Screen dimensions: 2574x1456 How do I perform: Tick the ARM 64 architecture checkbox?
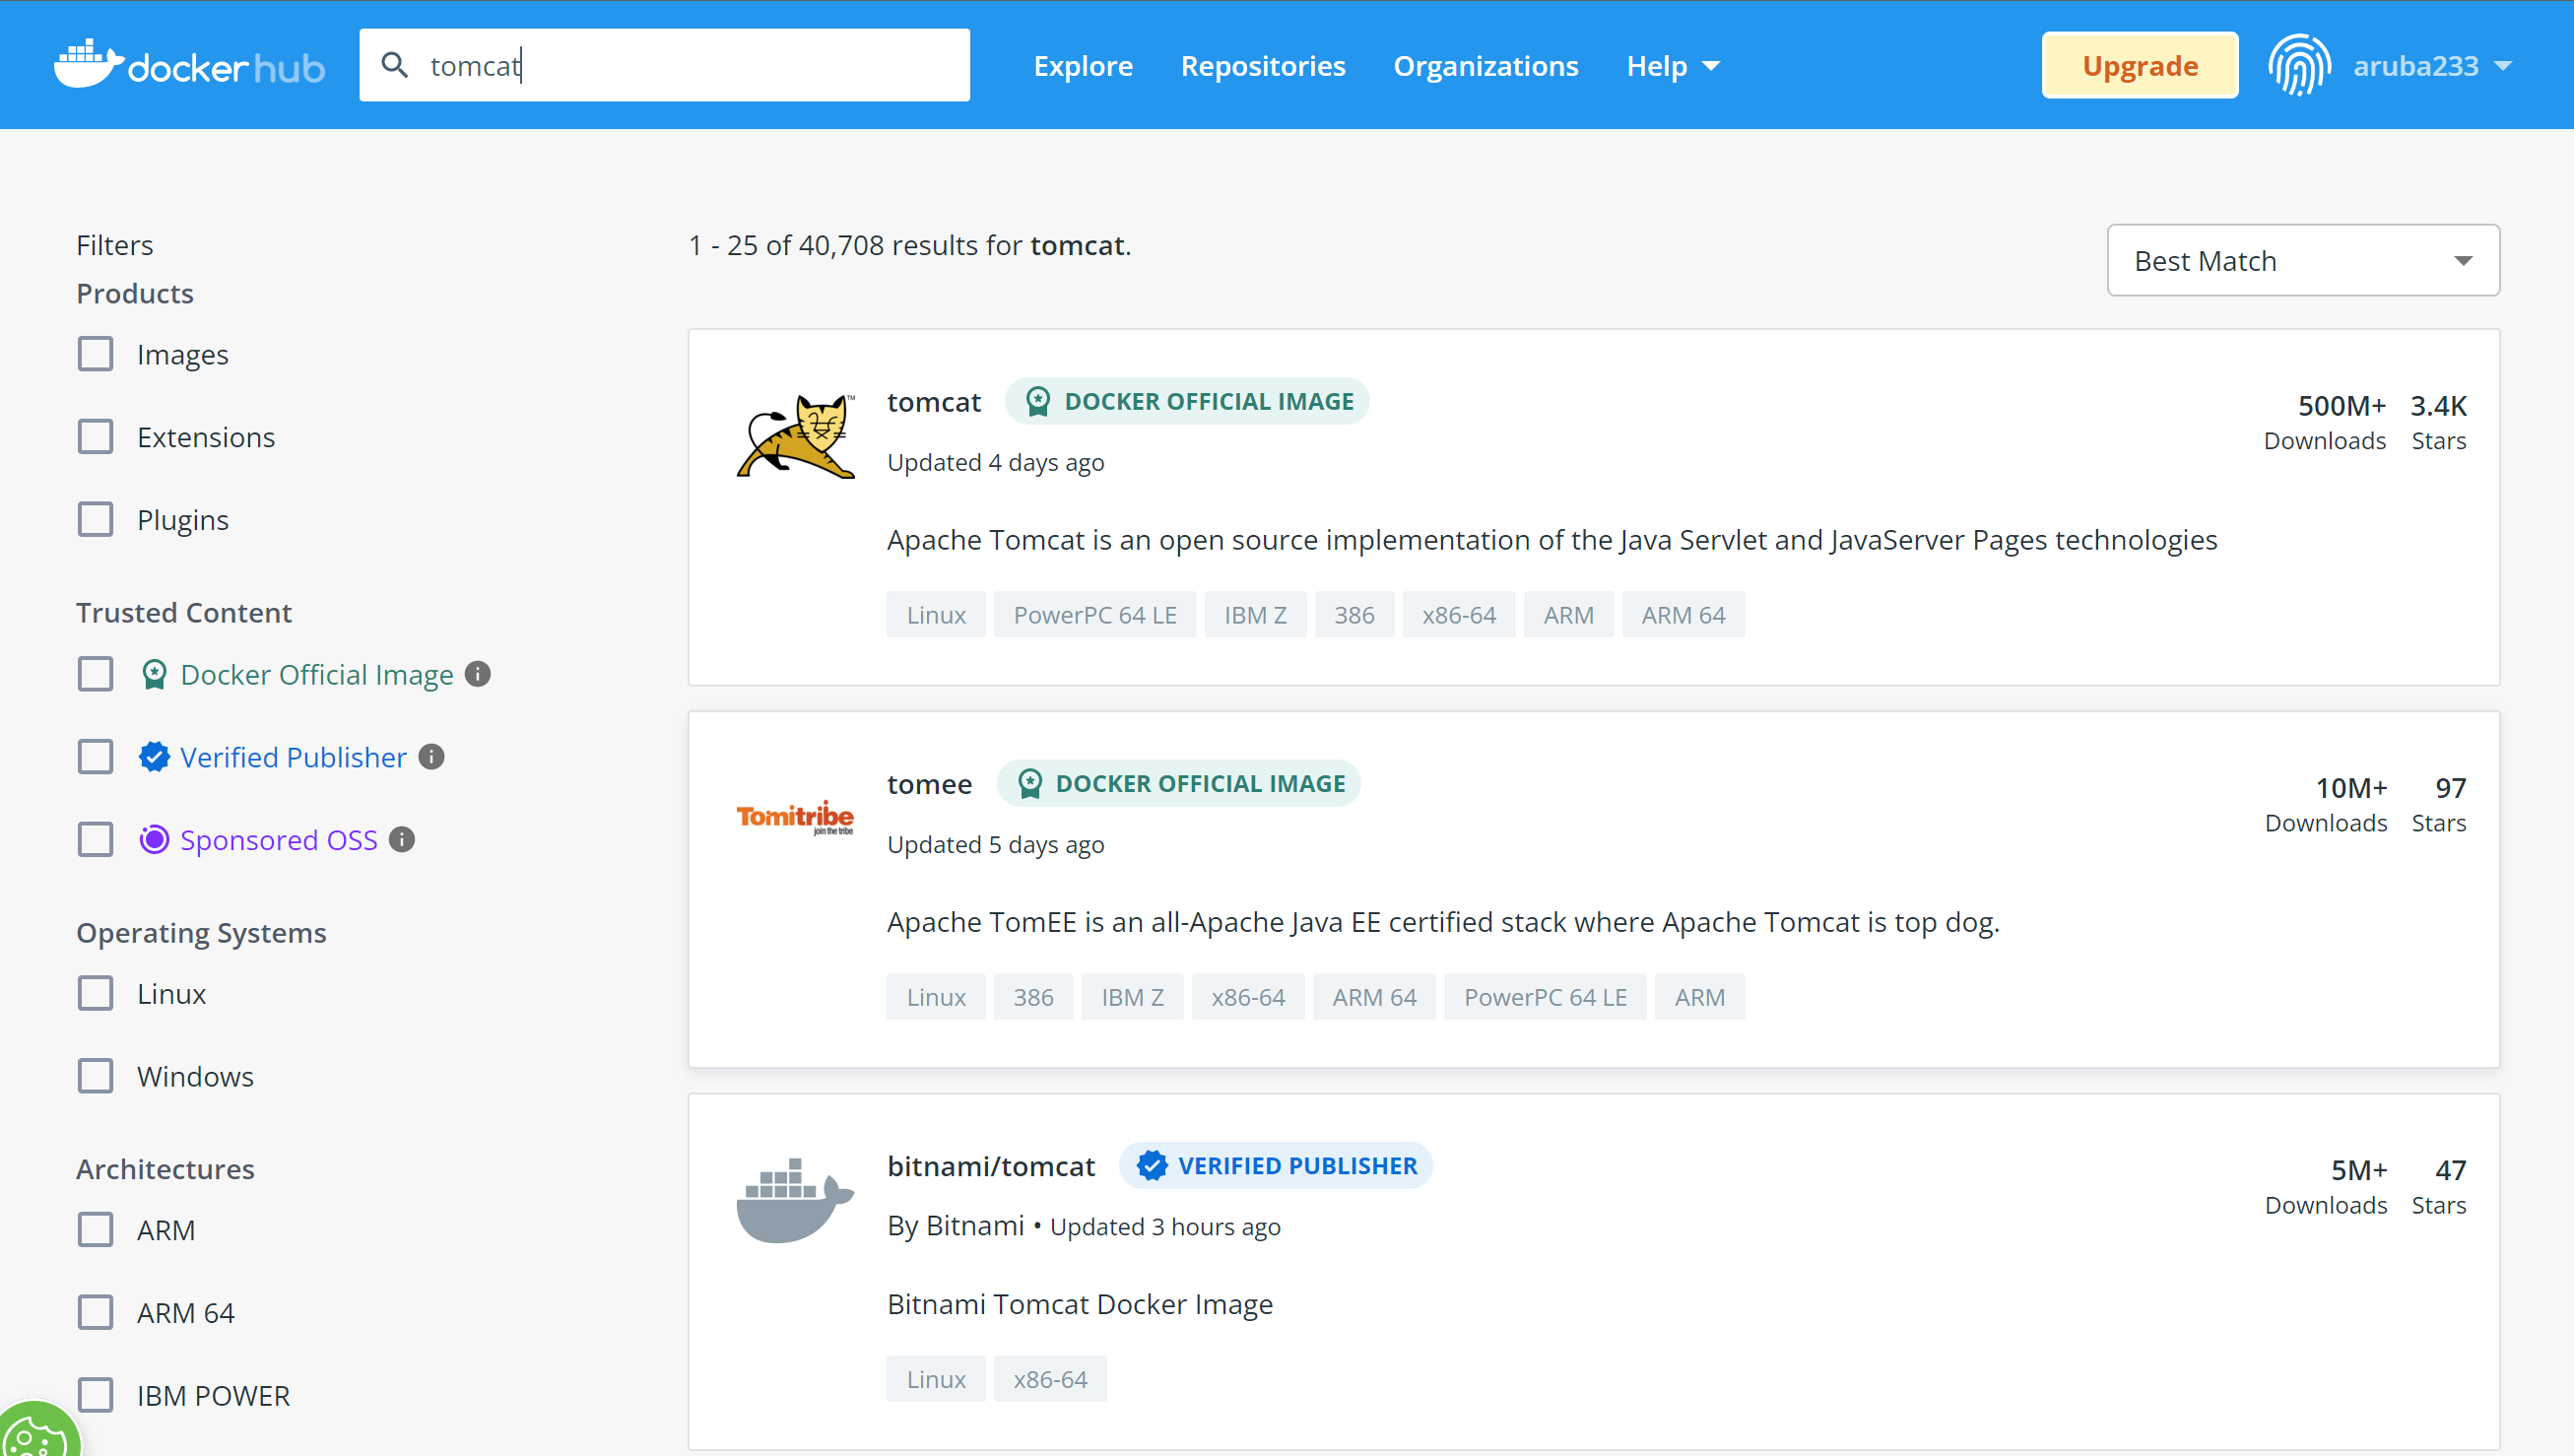[x=96, y=1312]
